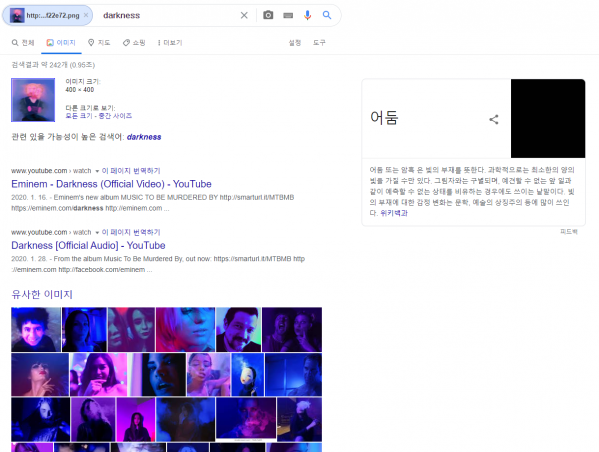Viewport: 599px width, 452px height.
Task: Open the on-screen keyboard icon
Action: click(x=288, y=15)
